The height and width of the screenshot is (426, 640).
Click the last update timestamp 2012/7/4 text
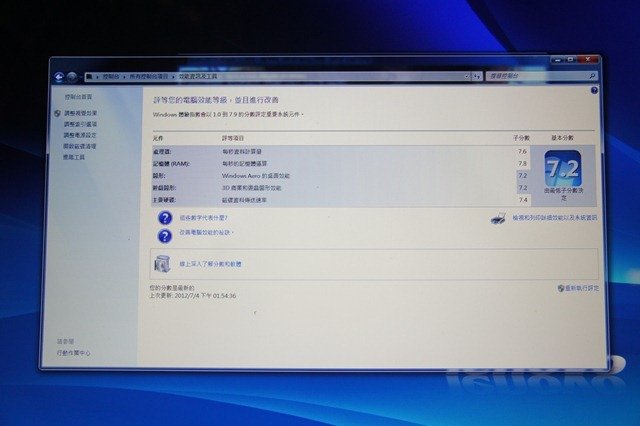(x=193, y=295)
